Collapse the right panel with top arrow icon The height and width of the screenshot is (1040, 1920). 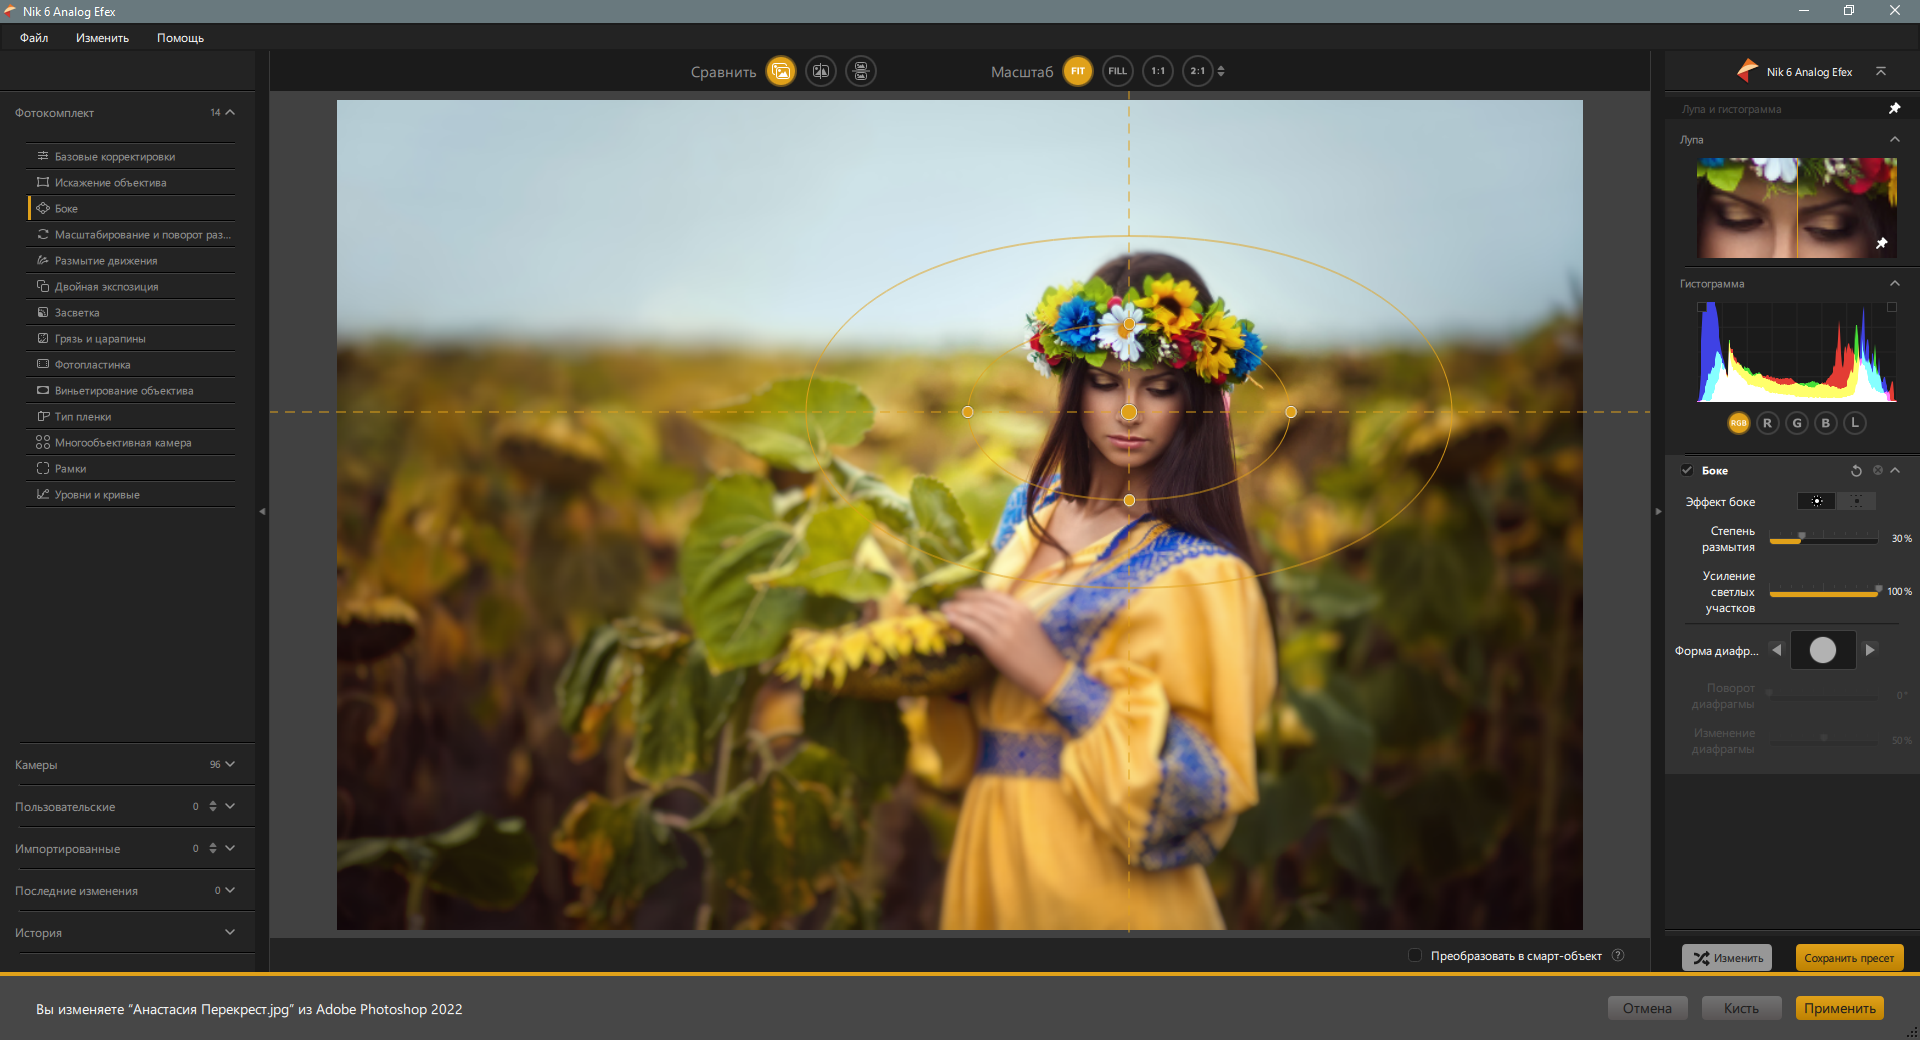[1881, 71]
